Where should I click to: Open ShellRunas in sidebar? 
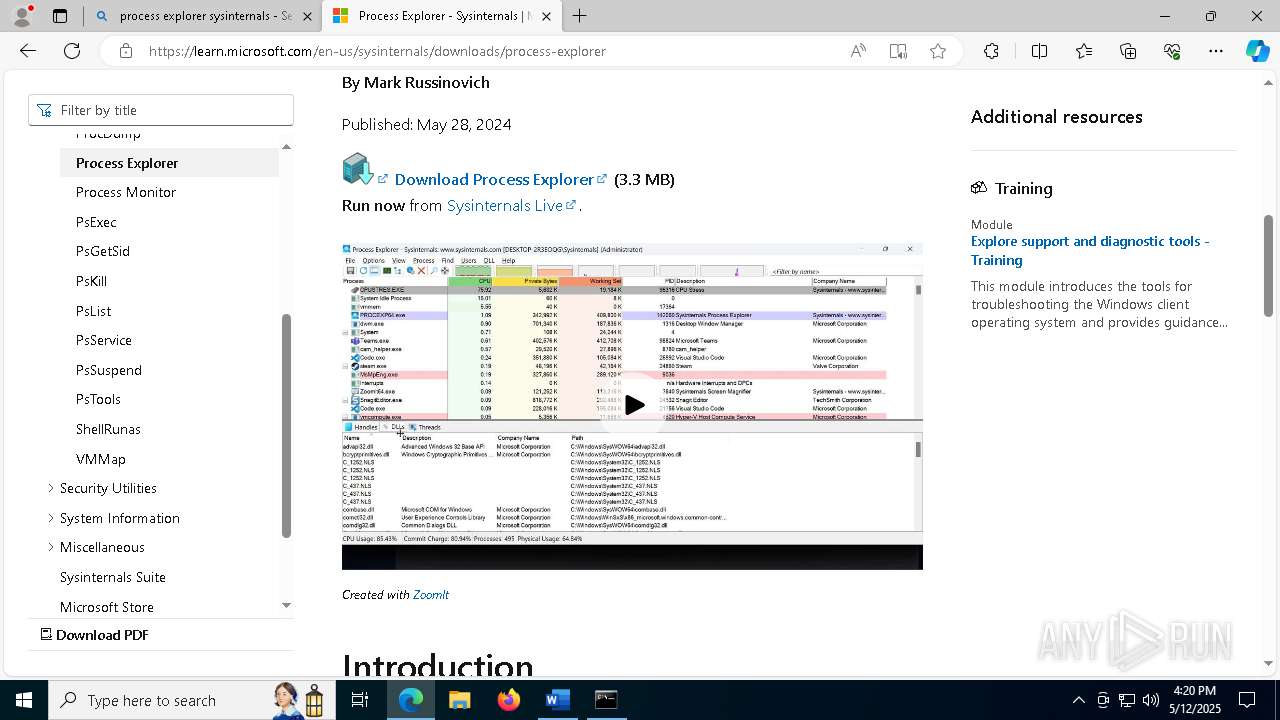(108, 429)
